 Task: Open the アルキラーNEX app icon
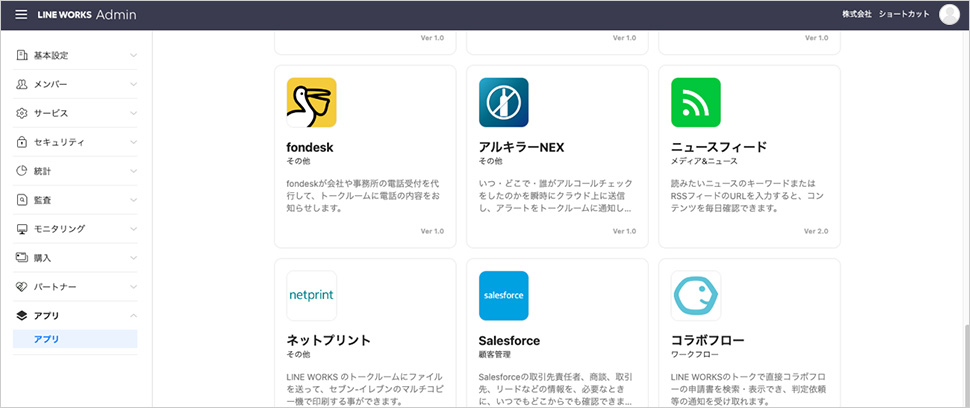pos(504,103)
